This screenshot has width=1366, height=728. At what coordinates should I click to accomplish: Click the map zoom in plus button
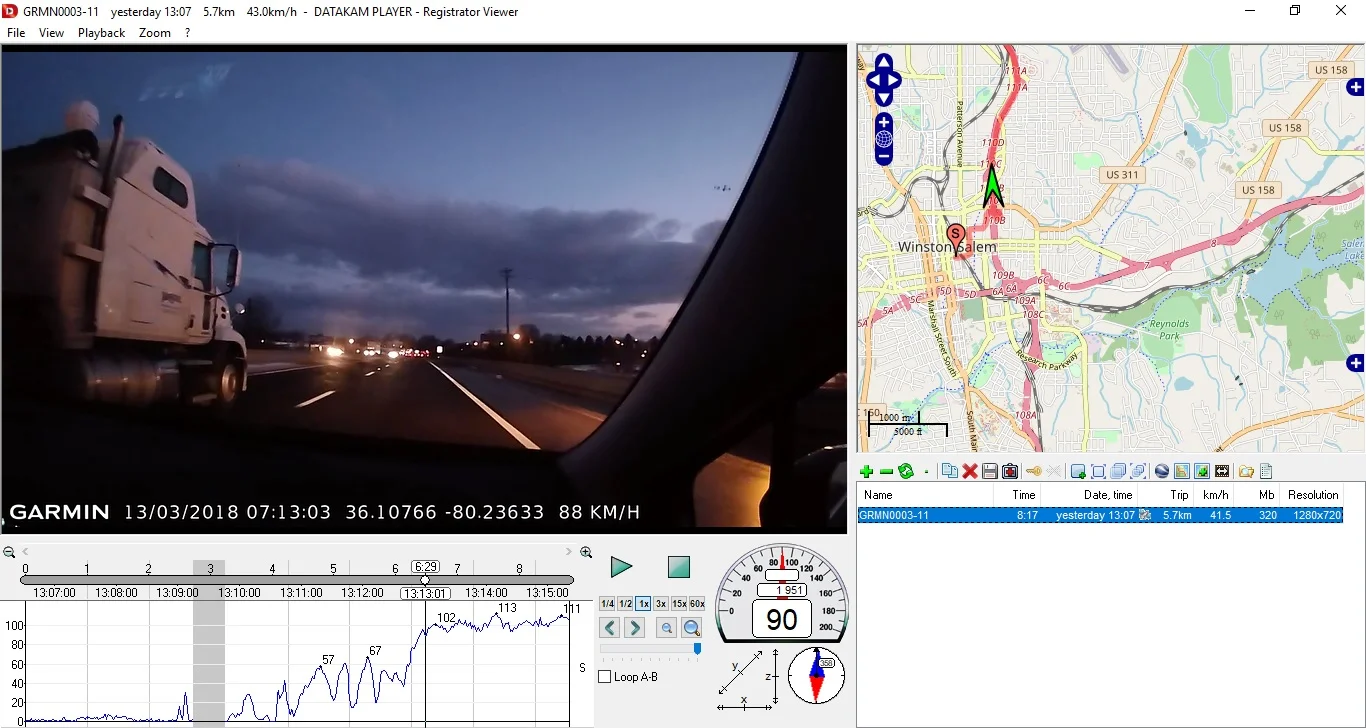[884, 122]
